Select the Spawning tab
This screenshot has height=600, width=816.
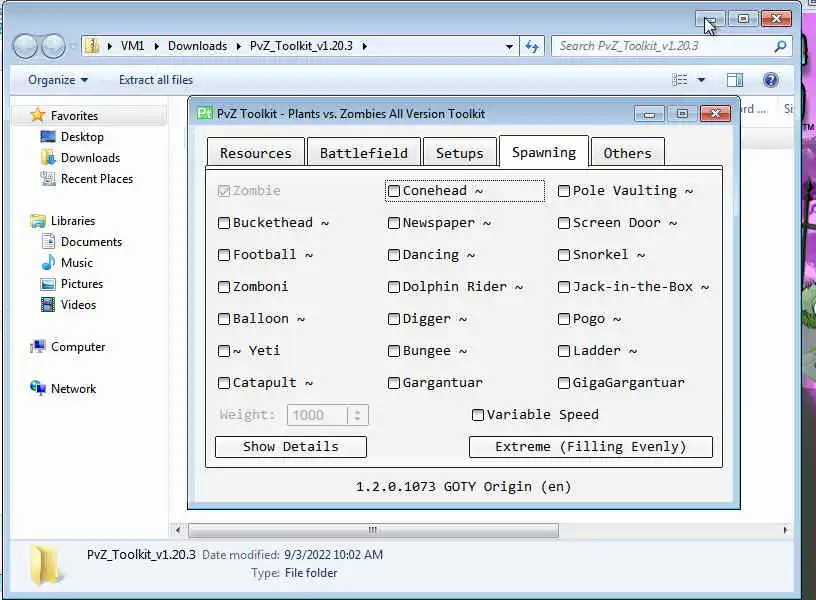click(544, 152)
